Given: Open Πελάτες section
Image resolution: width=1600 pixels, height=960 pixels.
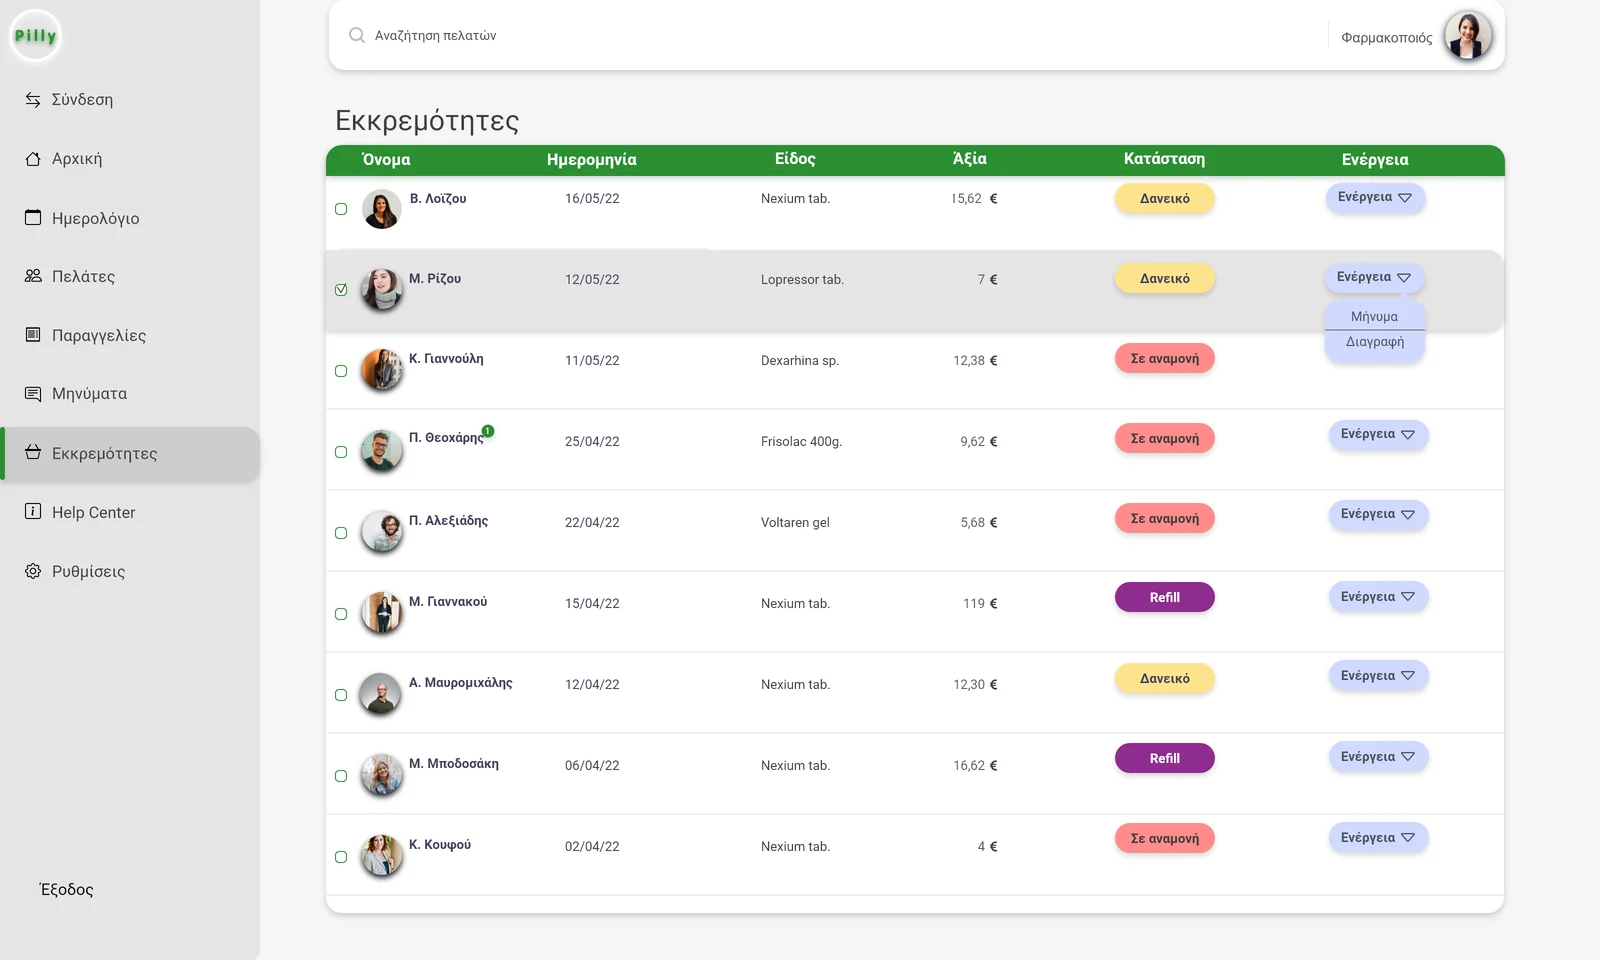Looking at the screenshot, I should [x=83, y=276].
